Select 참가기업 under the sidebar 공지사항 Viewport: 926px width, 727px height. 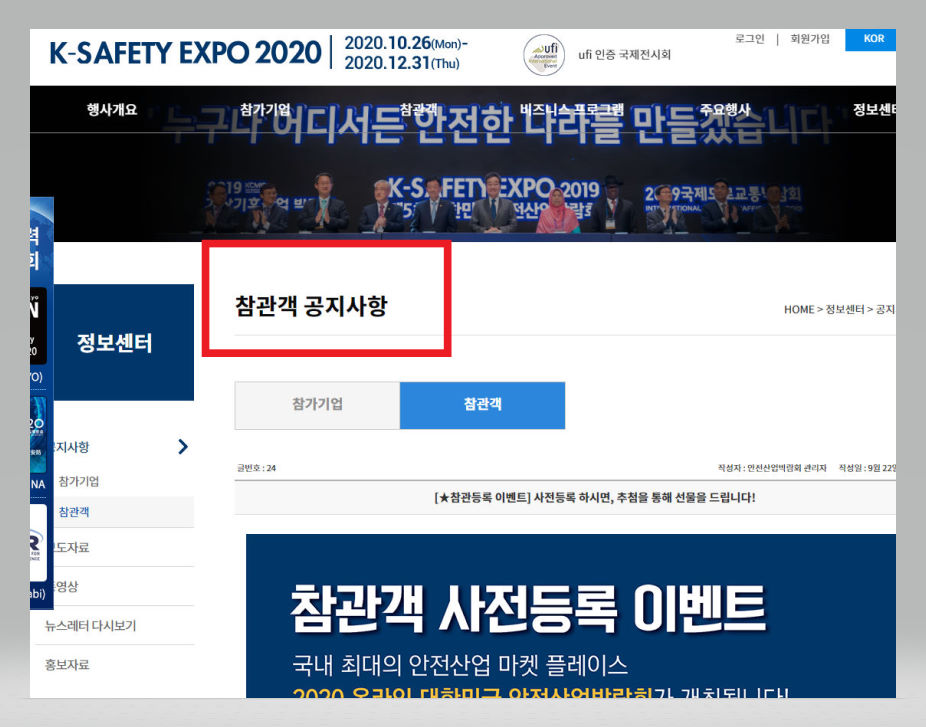point(79,481)
